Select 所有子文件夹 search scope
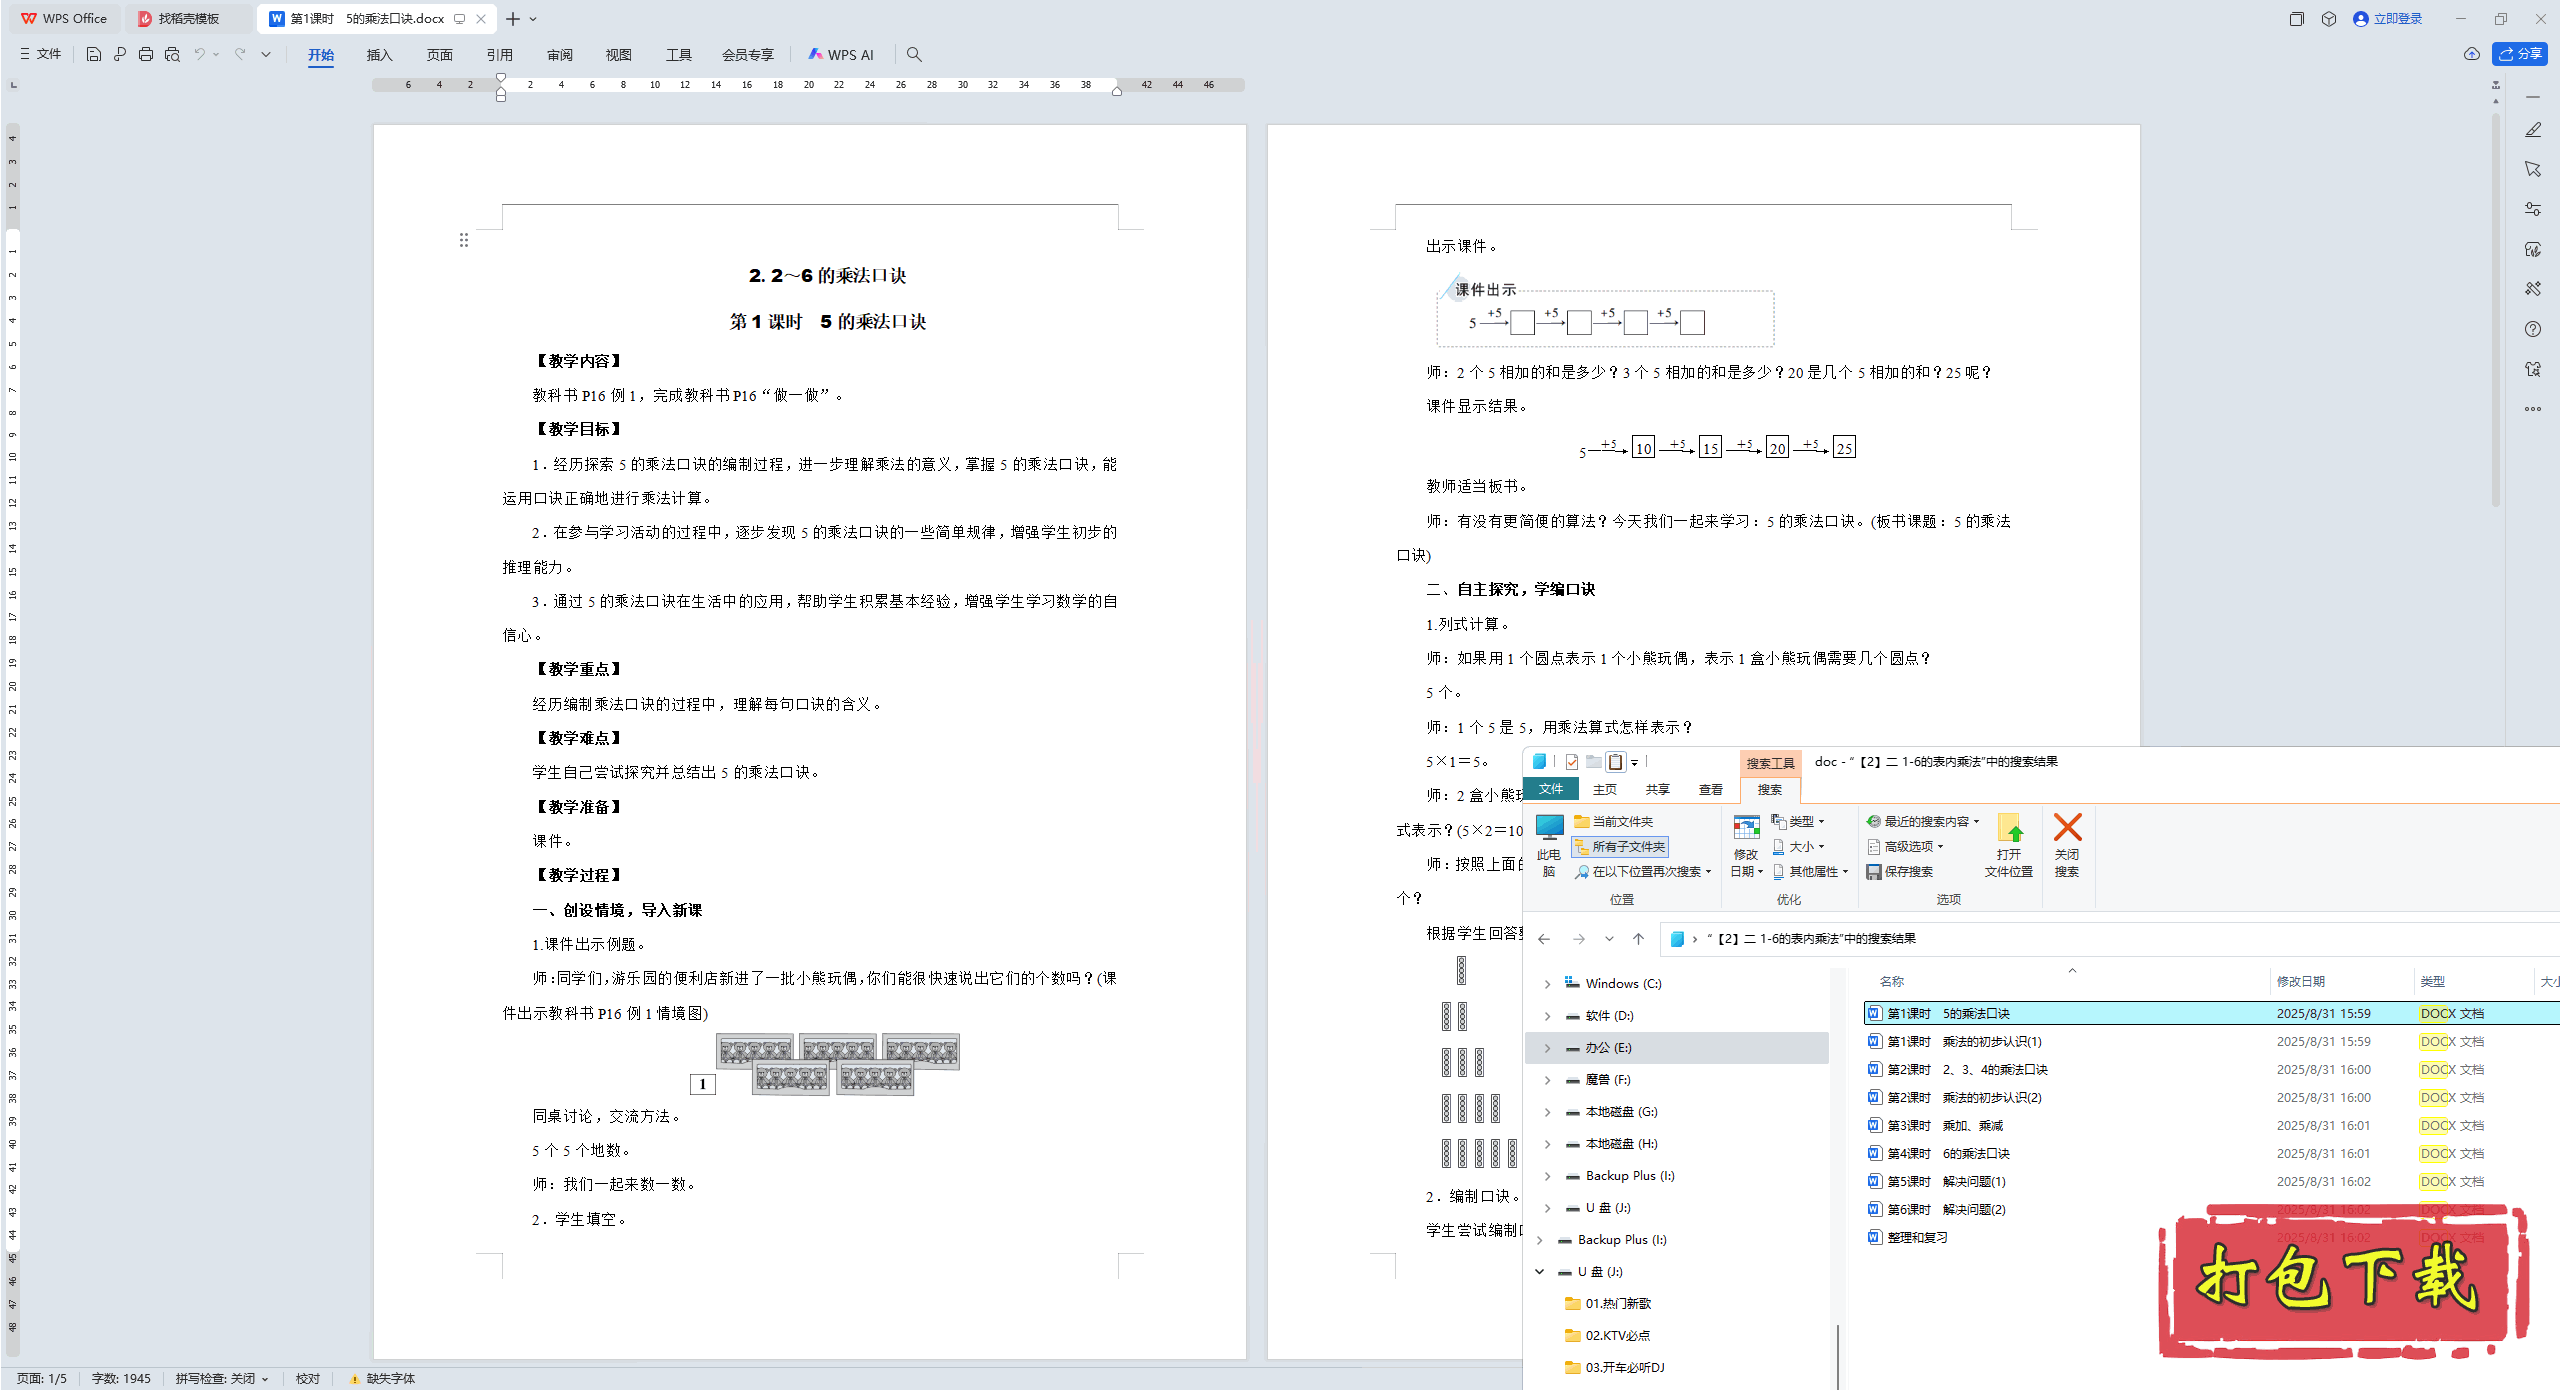2560x1390 pixels. coord(1620,846)
